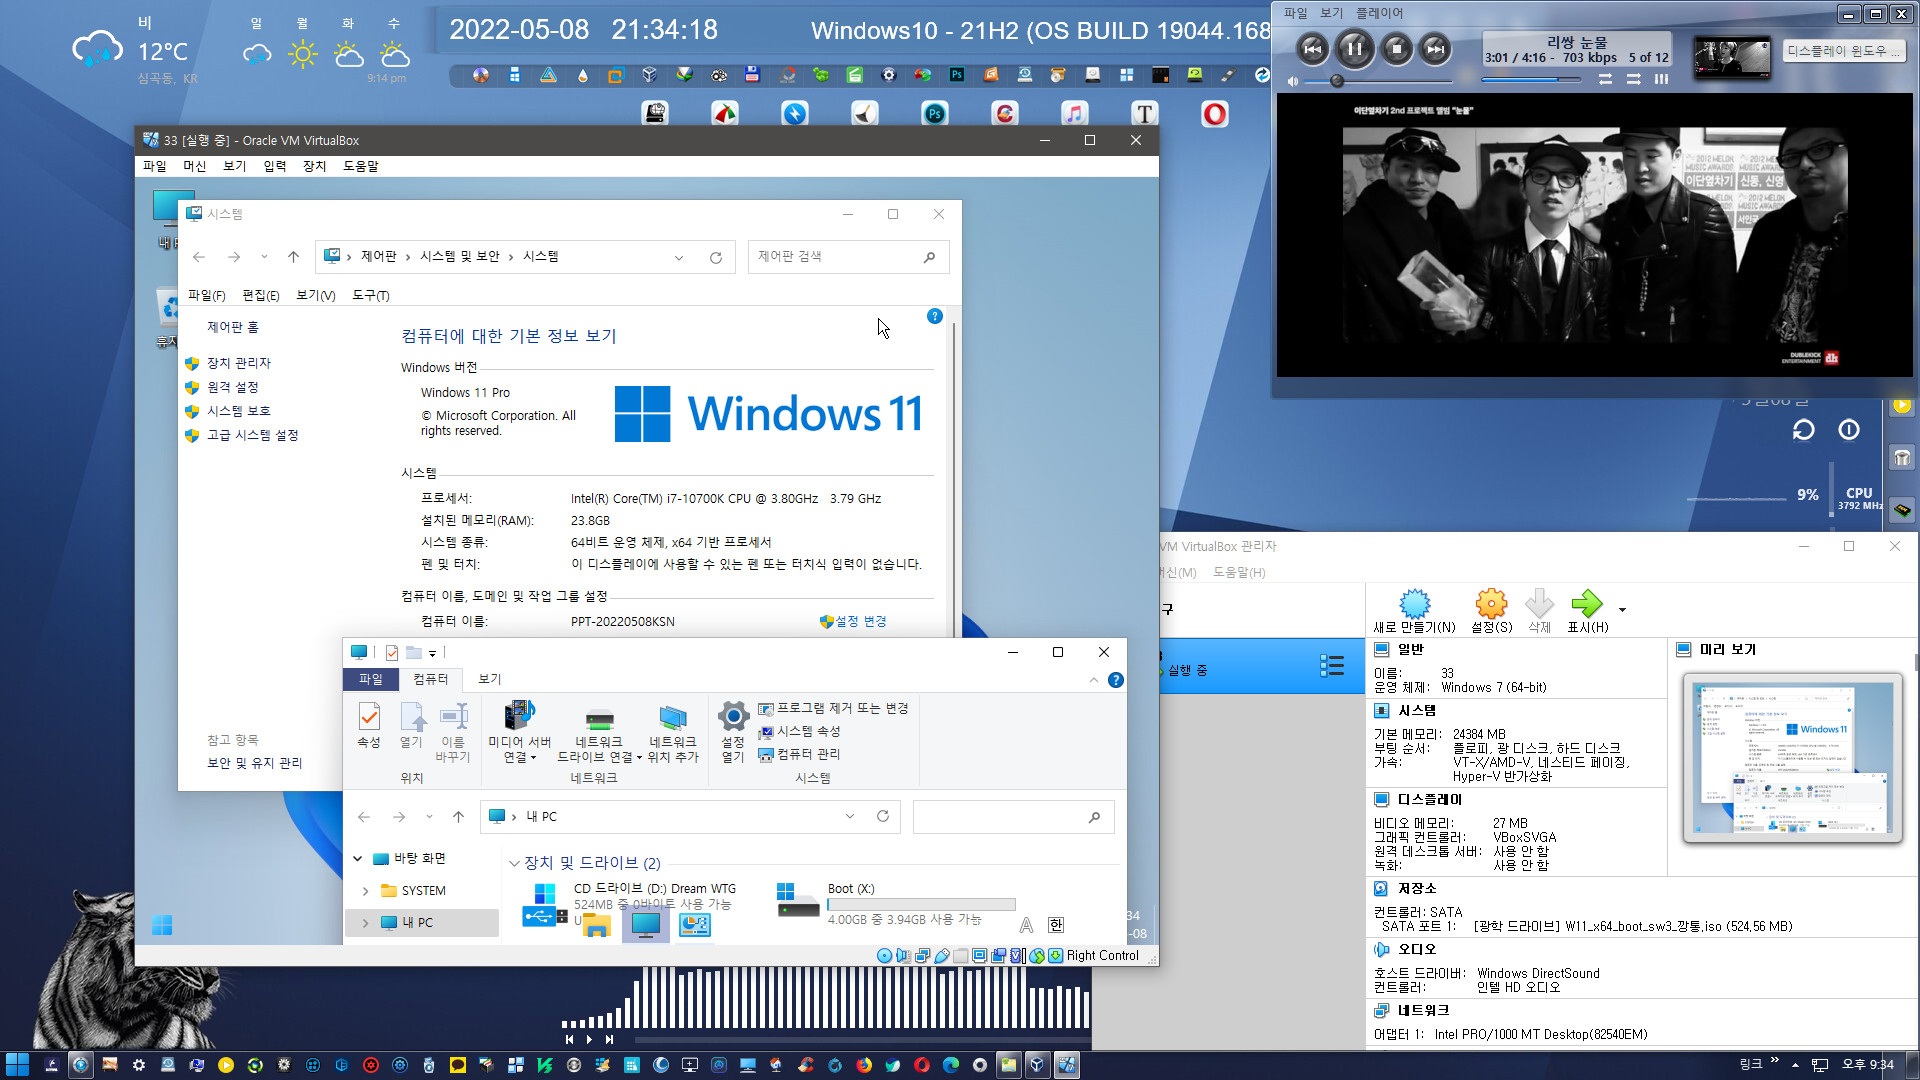Open 플레이어 menu in the media player
The width and height of the screenshot is (1920, 1080).
[1379, 13]
